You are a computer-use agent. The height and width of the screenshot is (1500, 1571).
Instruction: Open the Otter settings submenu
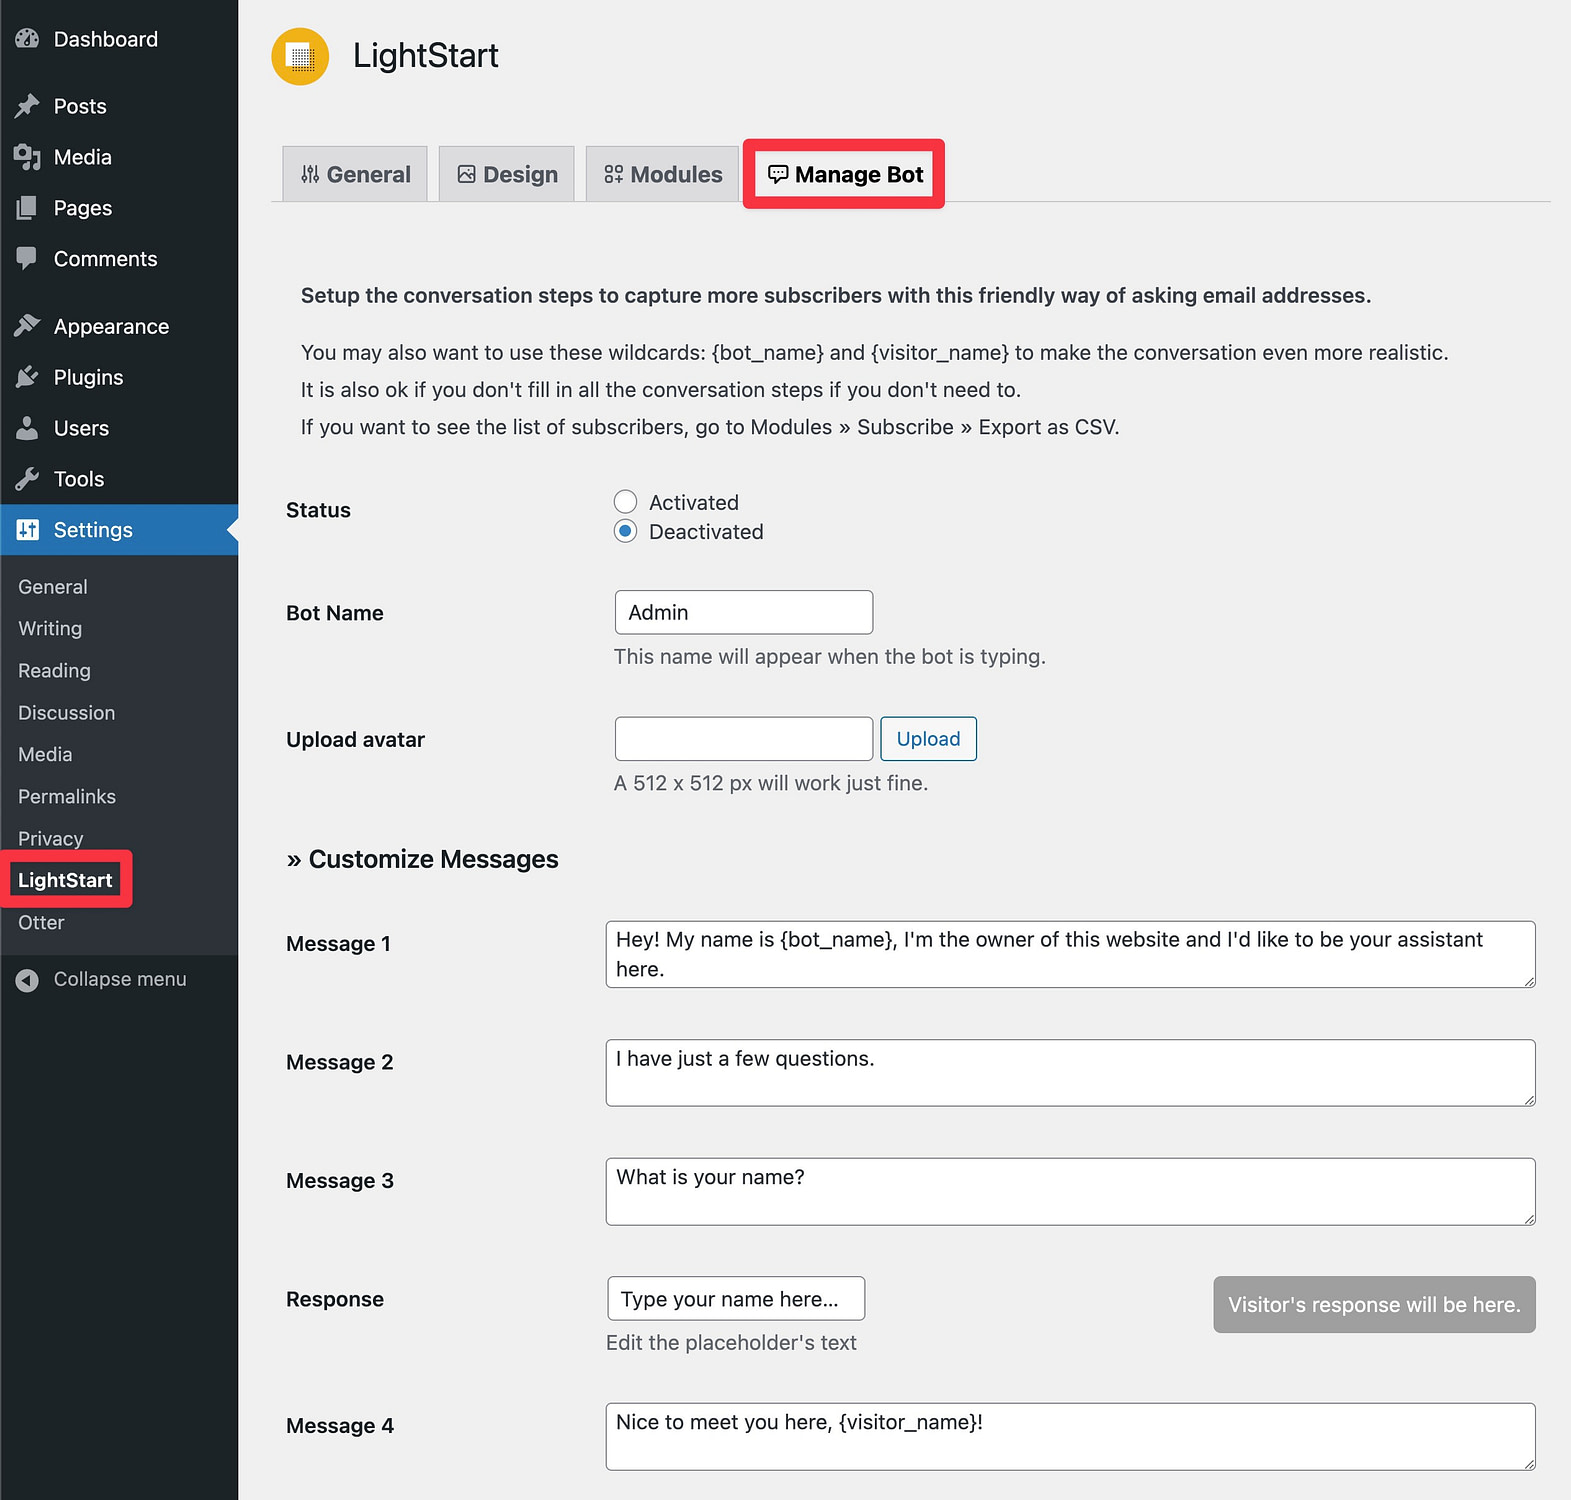(41, 923)
